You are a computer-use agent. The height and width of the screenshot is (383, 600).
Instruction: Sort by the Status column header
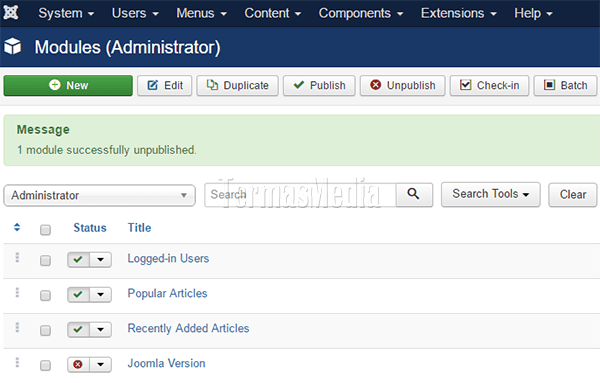click(x=90, y=228)
